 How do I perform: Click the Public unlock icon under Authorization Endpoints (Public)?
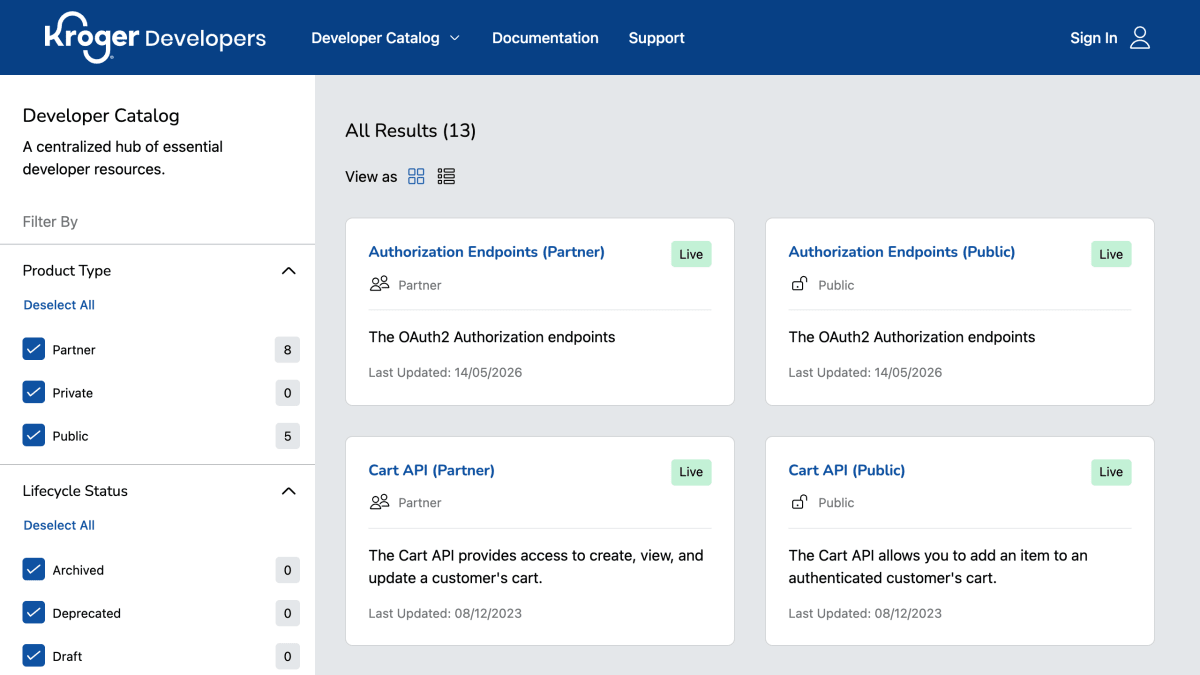[799, 284]
